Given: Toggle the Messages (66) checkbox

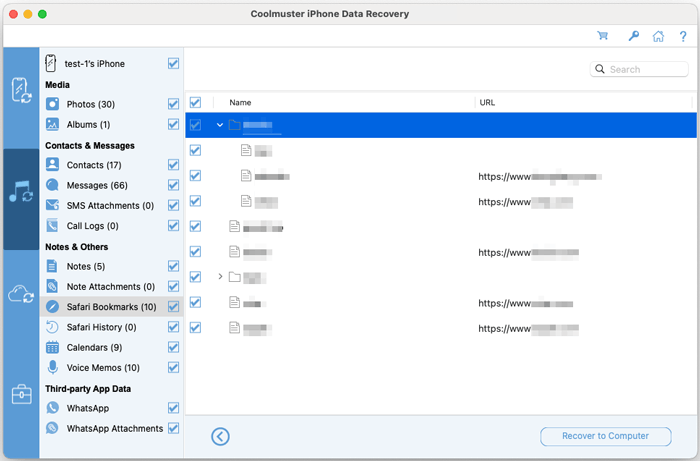Looking at the screenshot, I should 173,185.
